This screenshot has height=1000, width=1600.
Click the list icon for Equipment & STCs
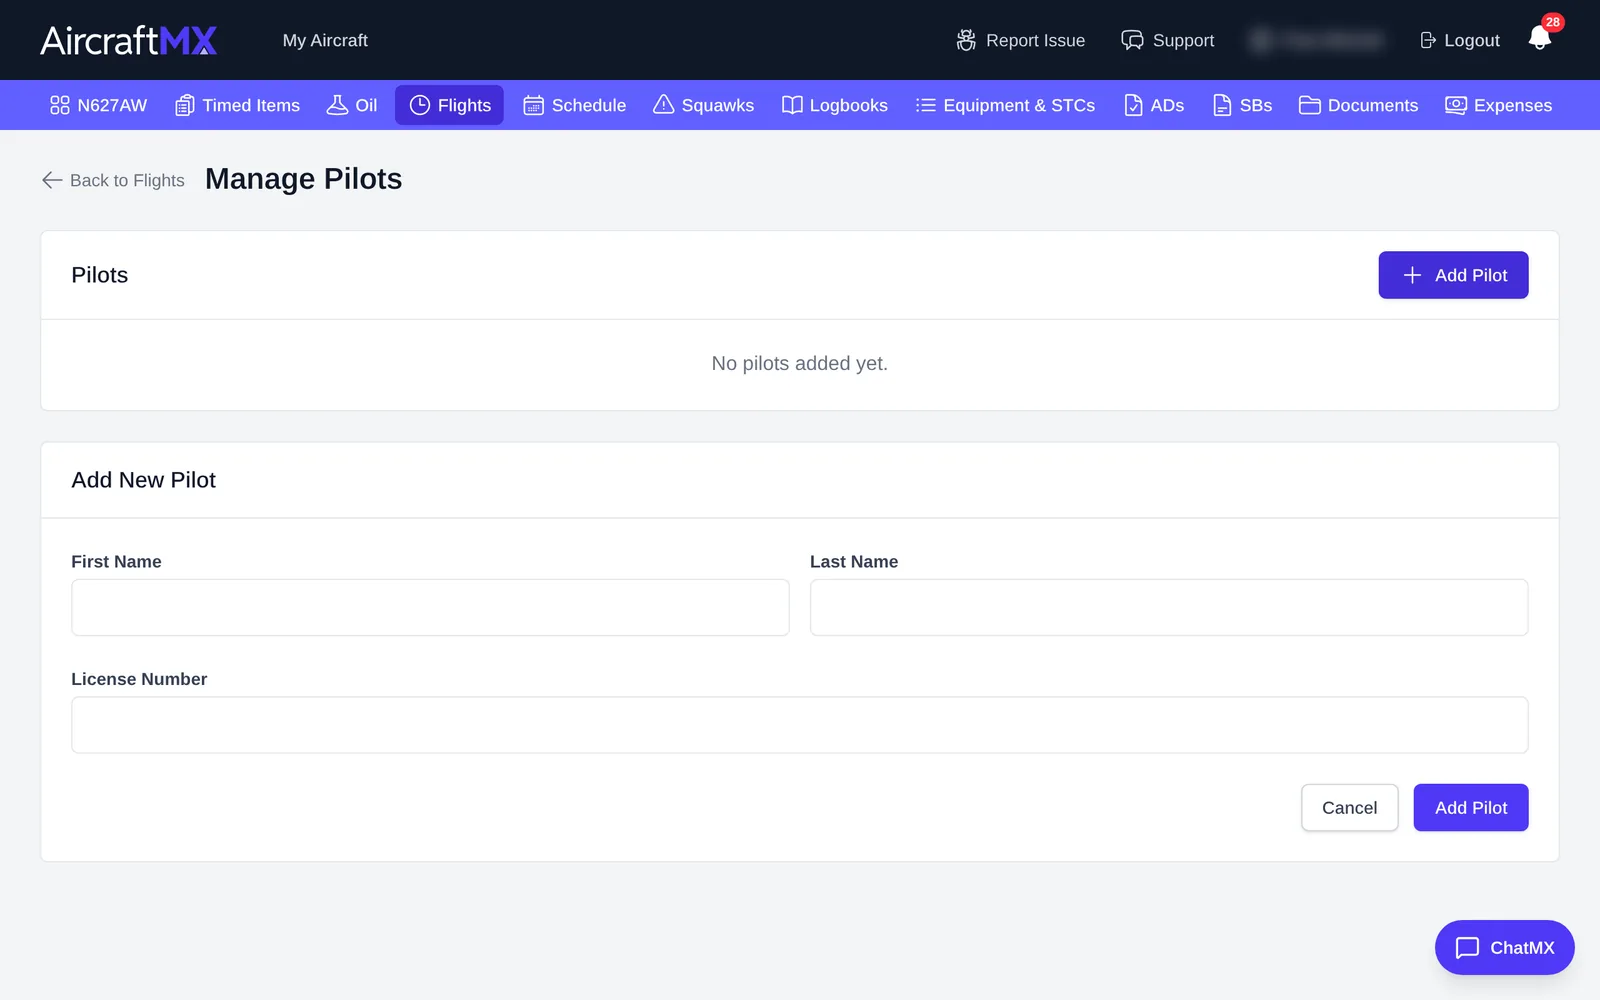click(x=926, y=105)
